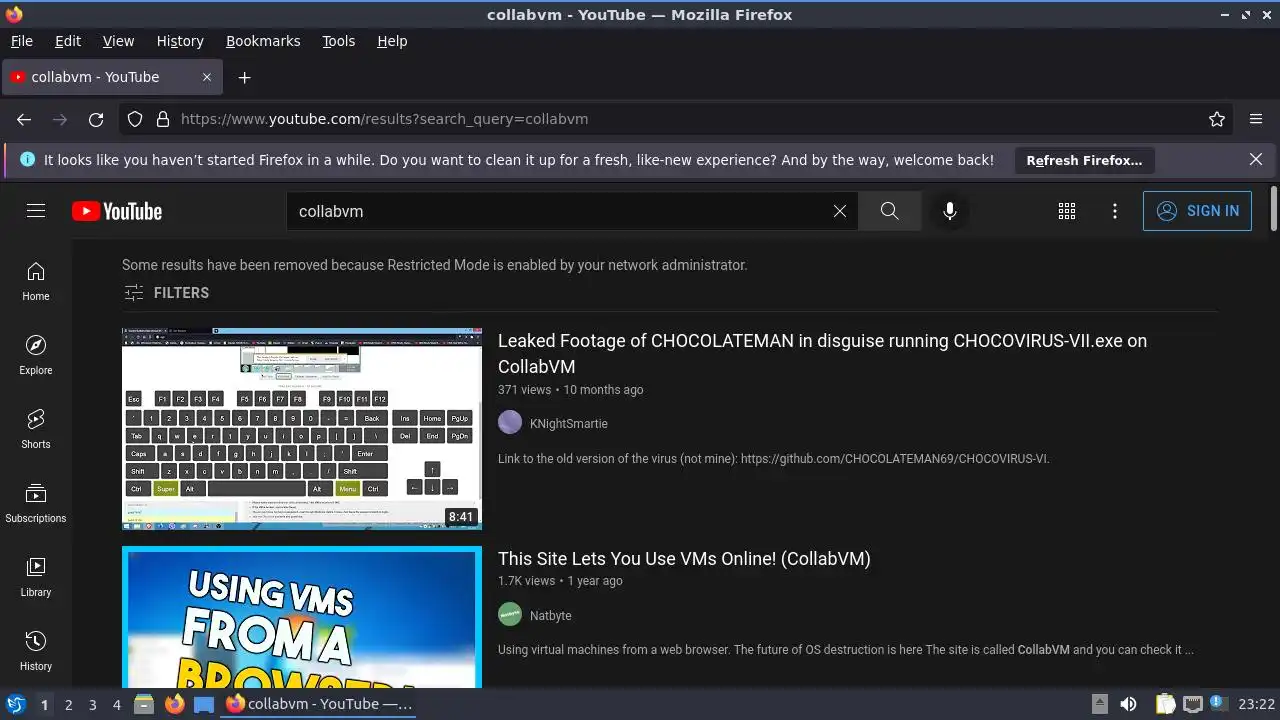Open Explore in the sidebar

point(36,355)
